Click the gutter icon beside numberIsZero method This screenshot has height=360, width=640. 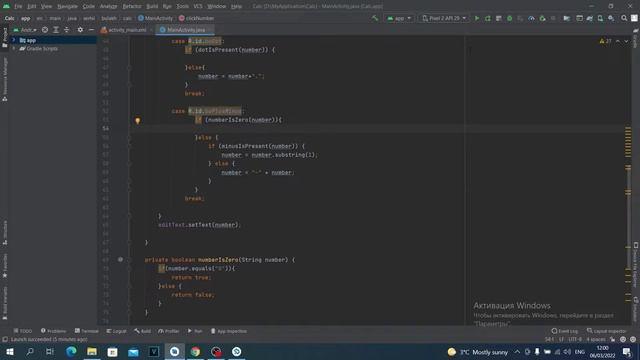pos(120,260)
